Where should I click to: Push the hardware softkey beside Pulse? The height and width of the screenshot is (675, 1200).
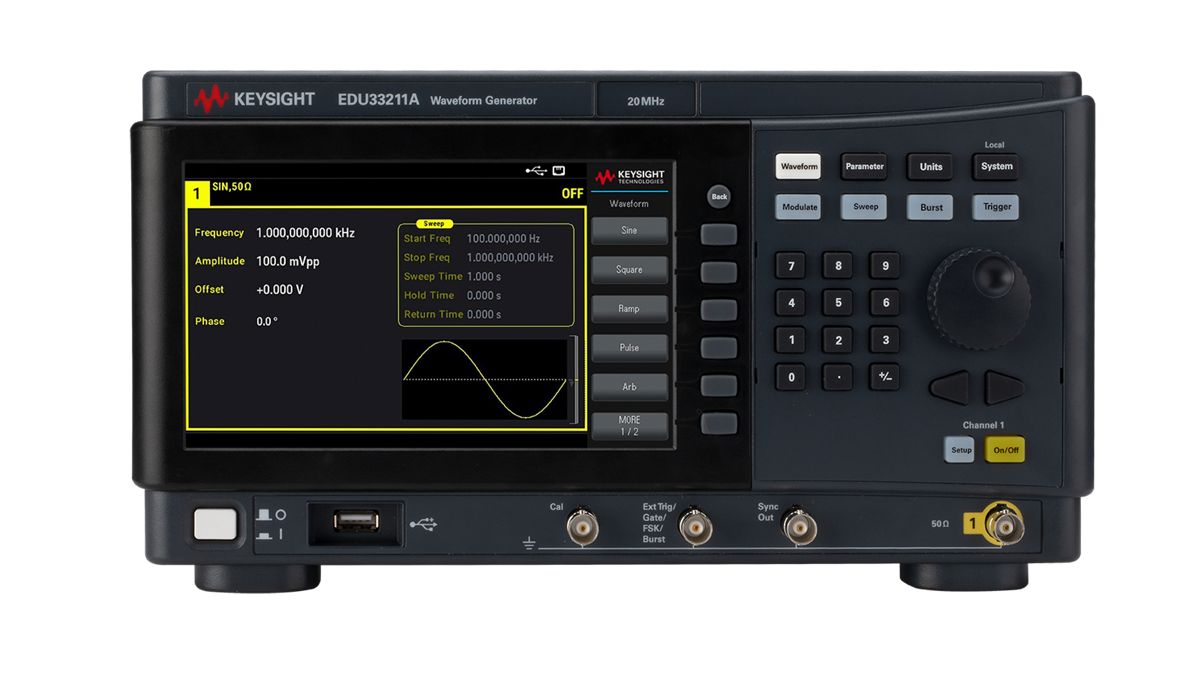(719, 348)
